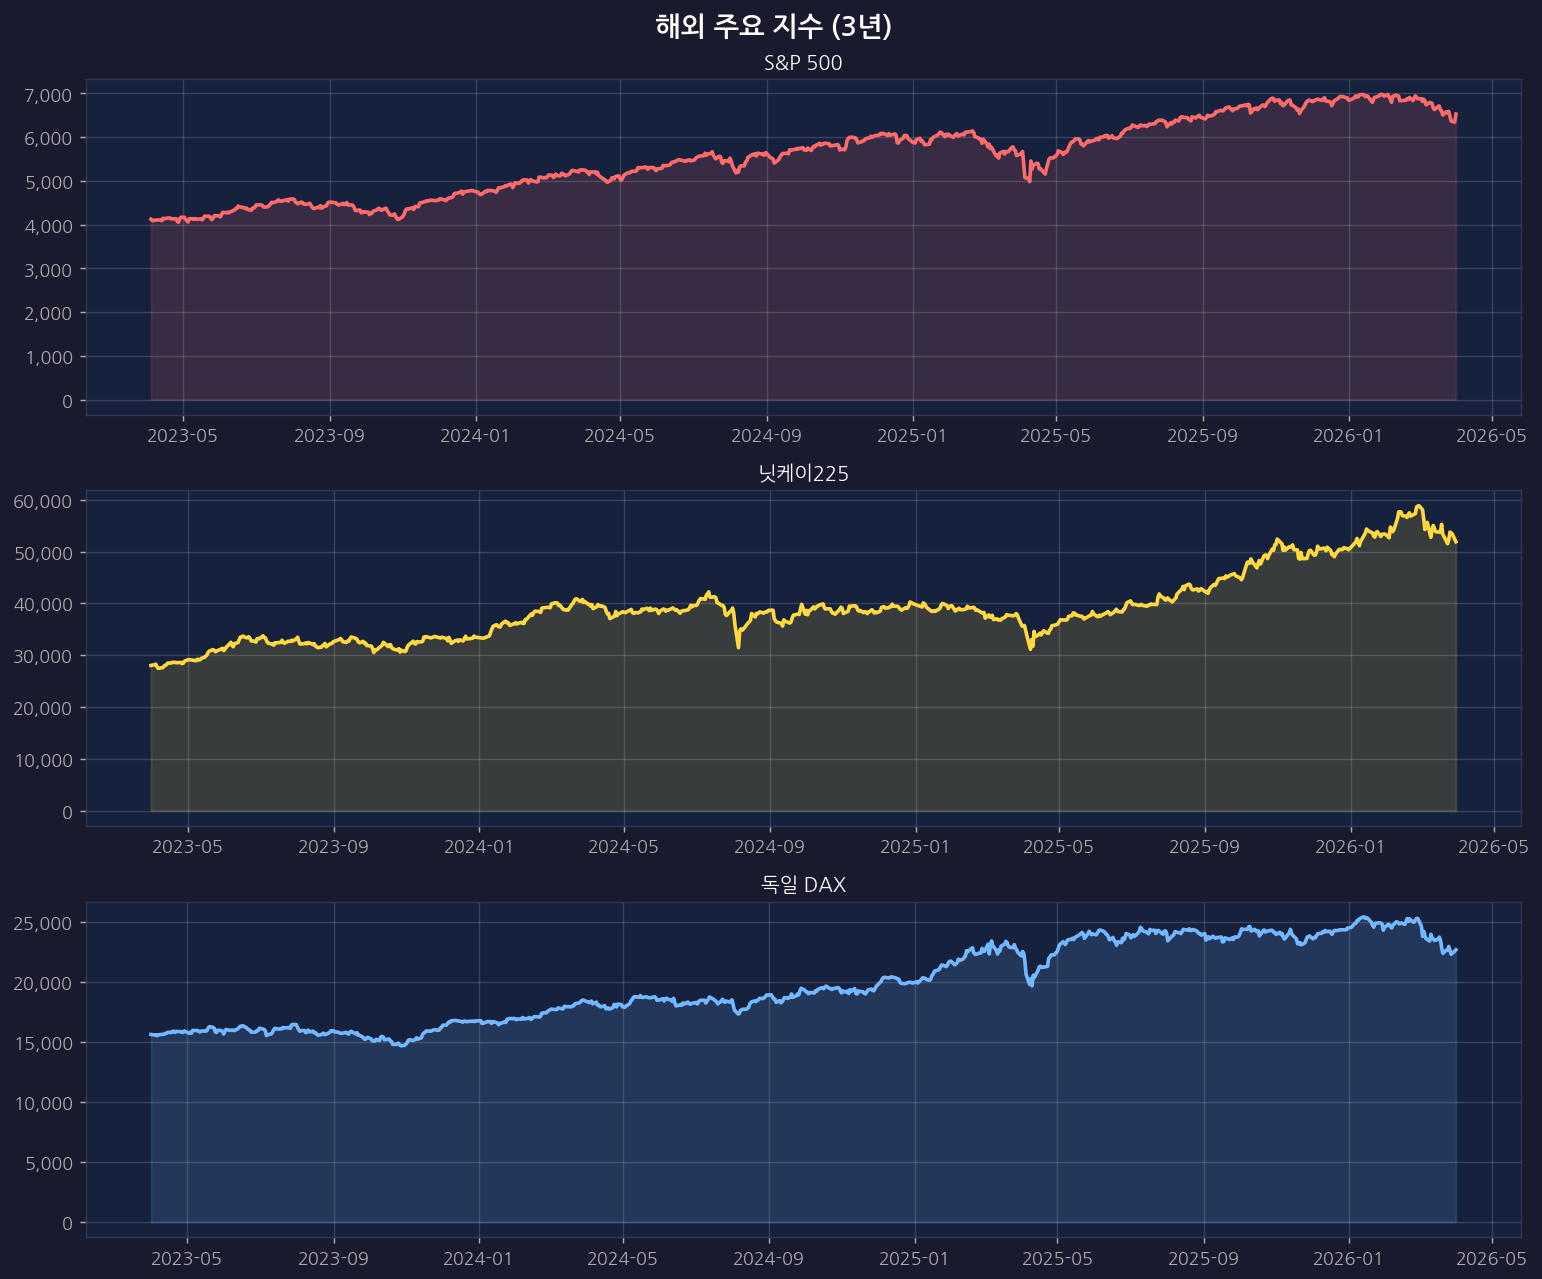This screenshot has width=1542, height=1279.
Task: Click the 7,000 y-axis label on S&P 500 chart
Action: (x=47, y=94)
